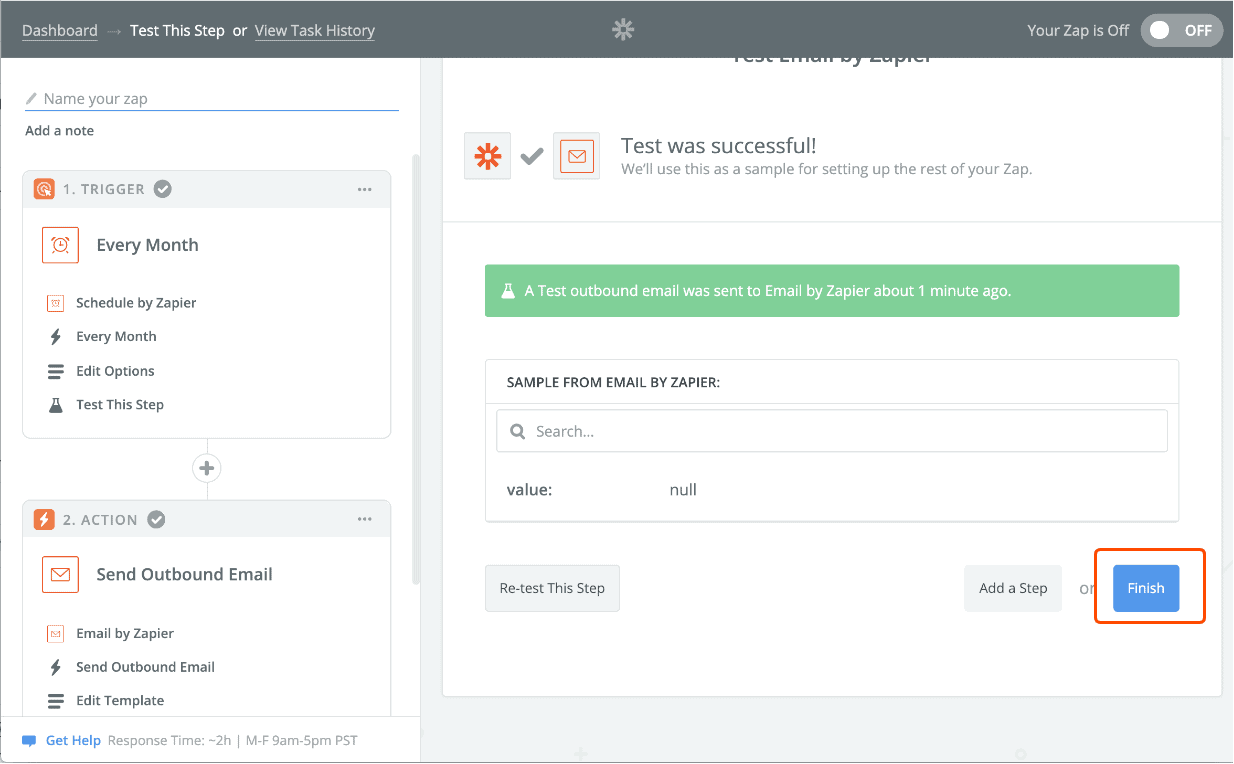This screenshot has width=1234, height=764.
Task: Select Edit Options in trigger step
Action: pos(115,371)
